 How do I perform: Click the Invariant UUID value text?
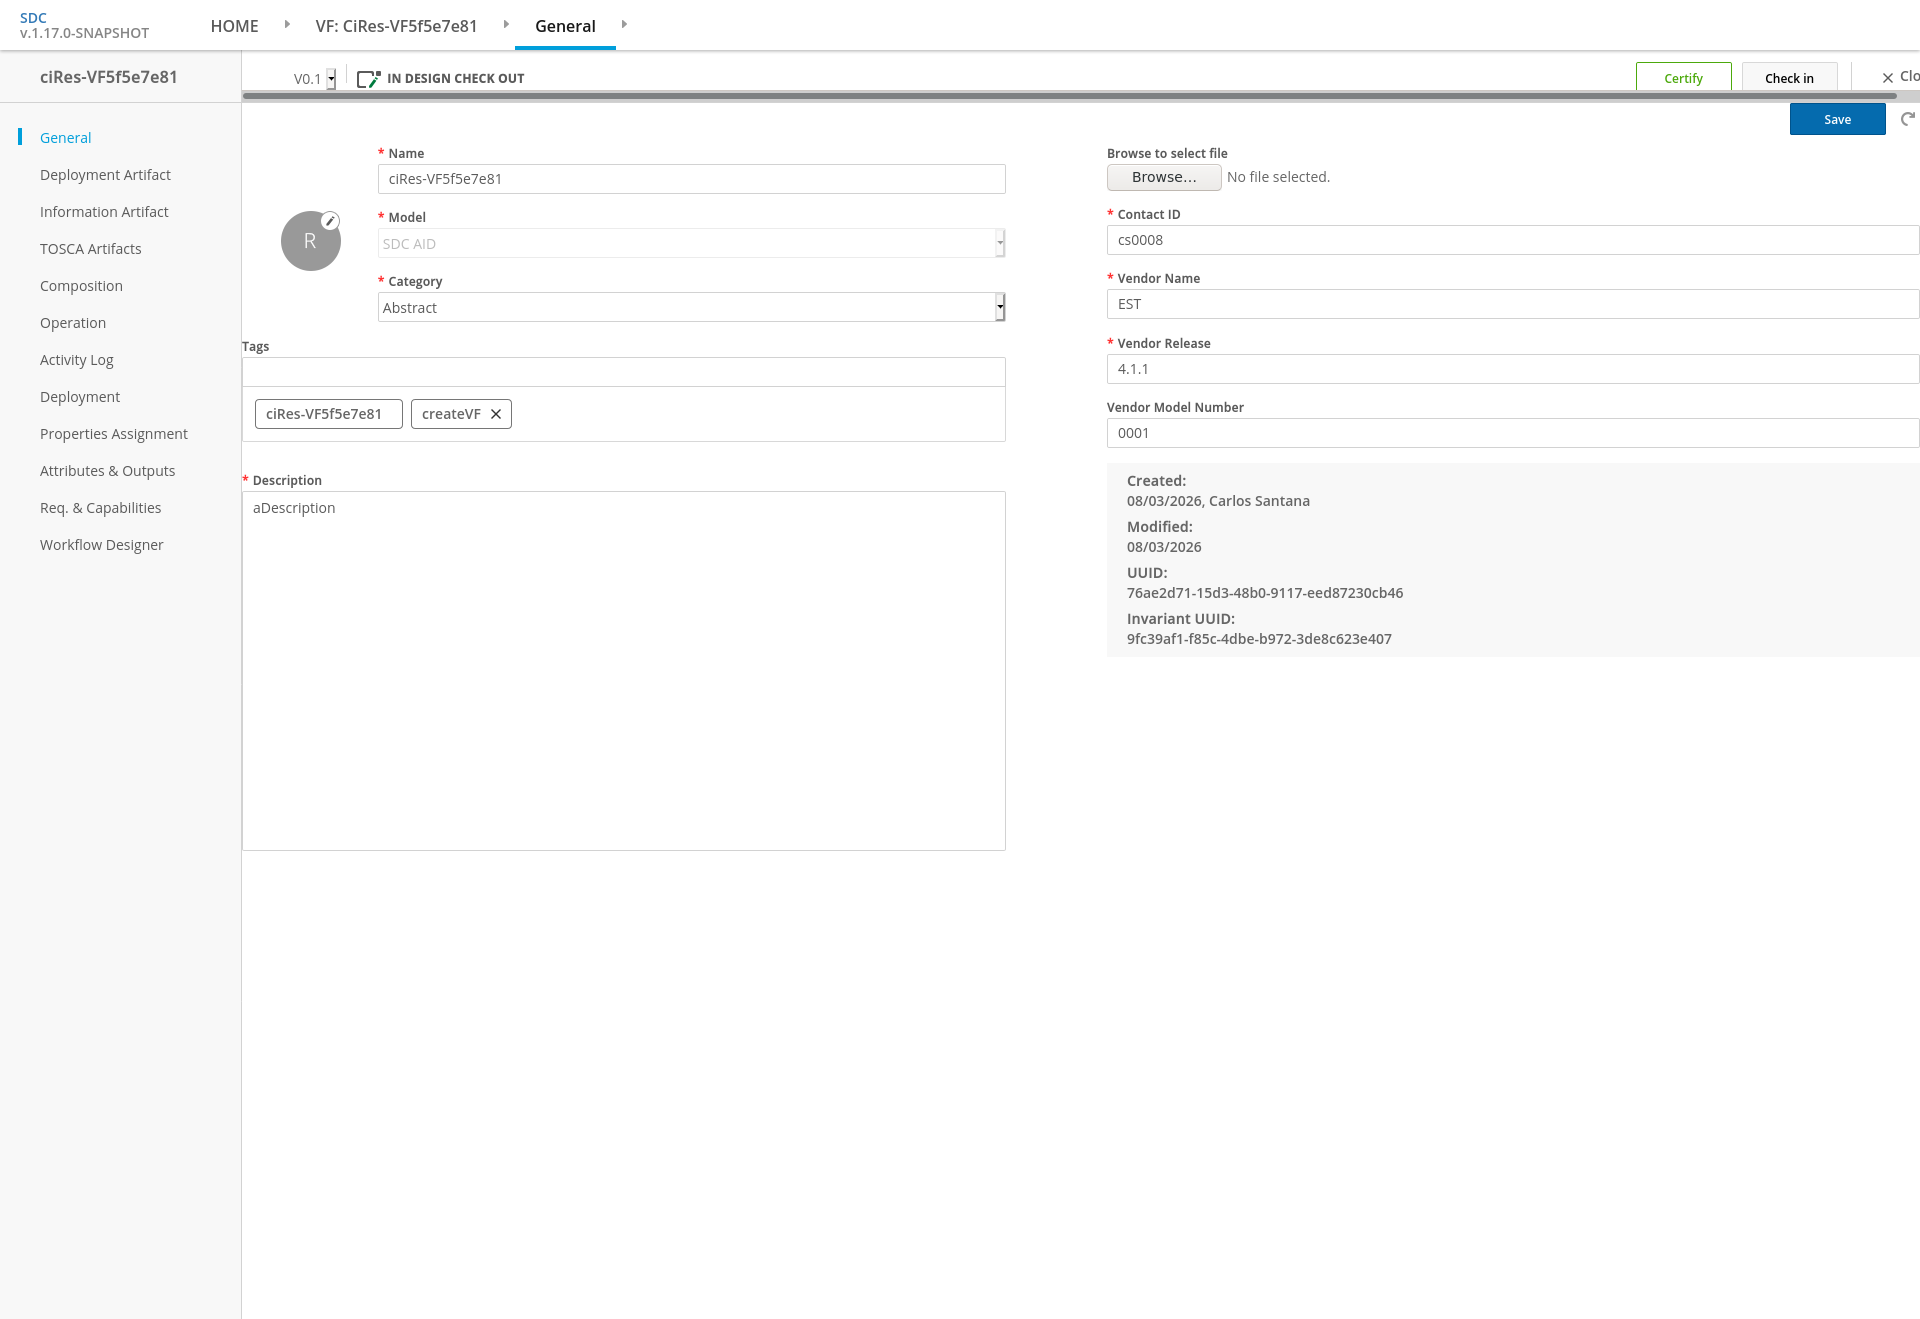pyautogui.click(x=1259, y=639)
